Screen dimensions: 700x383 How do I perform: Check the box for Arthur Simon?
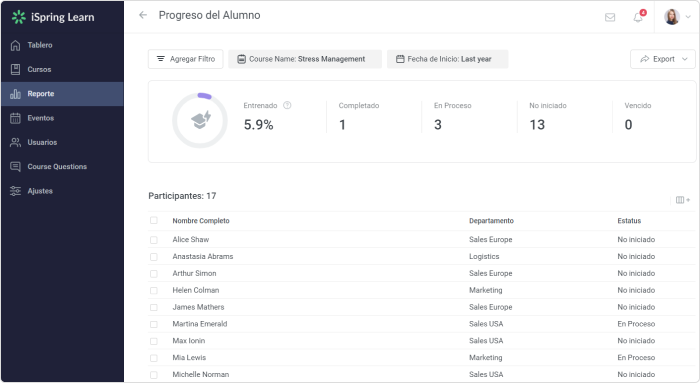(x=154, y=274)
